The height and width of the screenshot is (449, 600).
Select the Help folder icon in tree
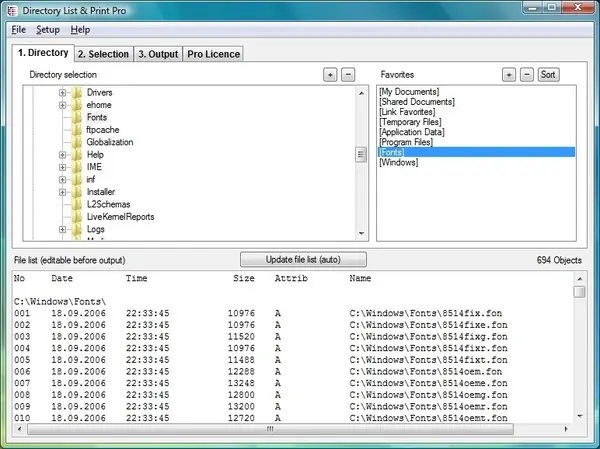(x=77, y=155)
